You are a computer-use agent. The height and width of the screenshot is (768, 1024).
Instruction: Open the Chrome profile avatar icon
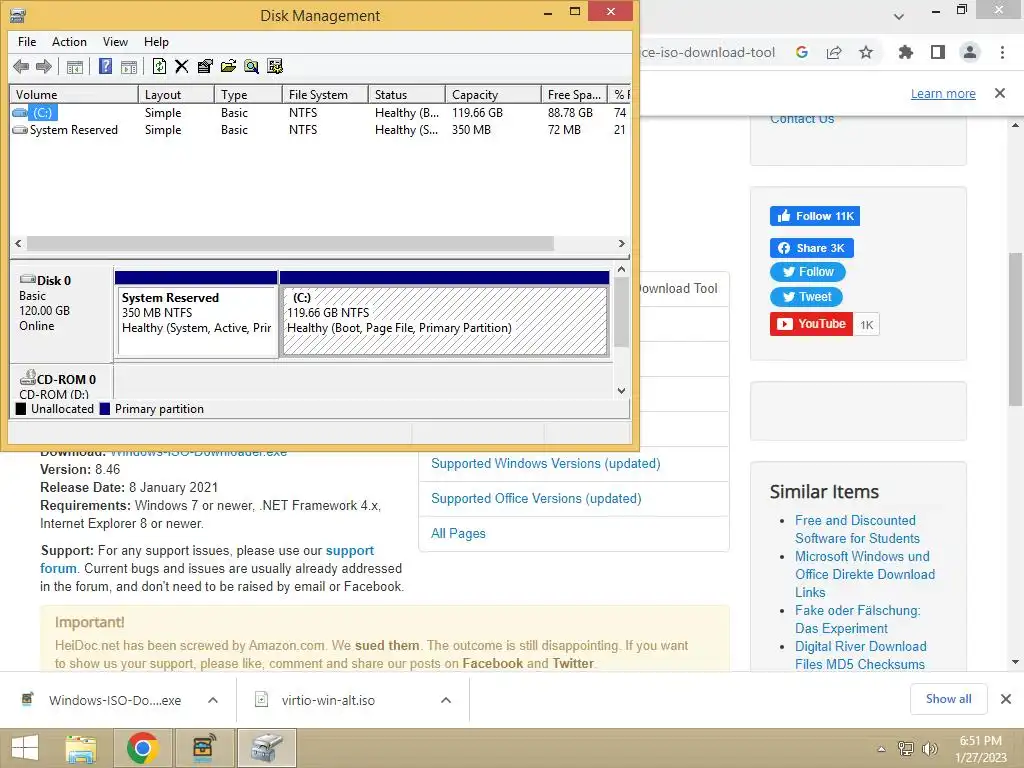pyautogui.click(x=970, y=52)
